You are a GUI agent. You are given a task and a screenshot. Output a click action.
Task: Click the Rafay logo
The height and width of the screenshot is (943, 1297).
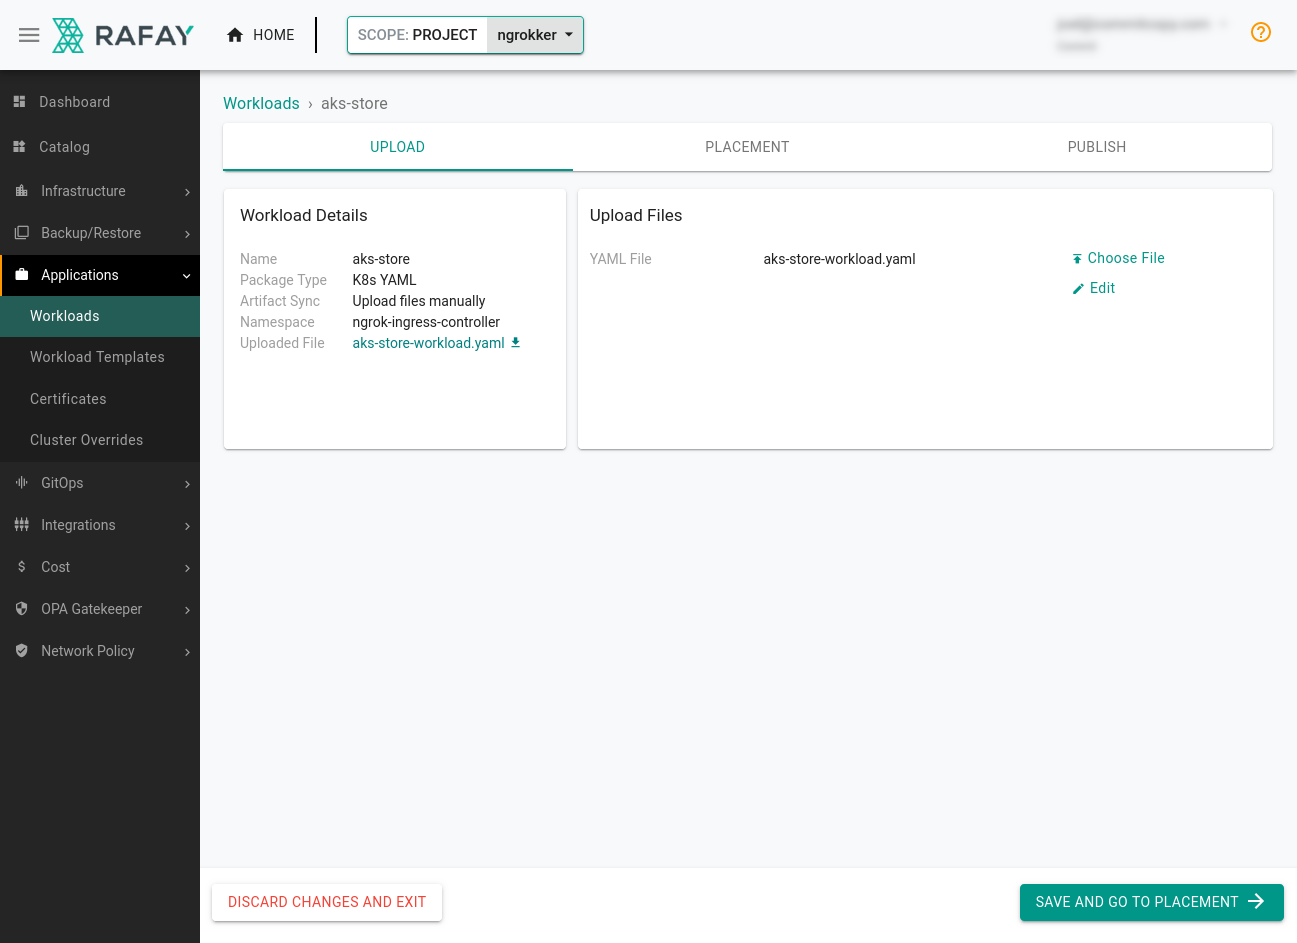point(122,34)
